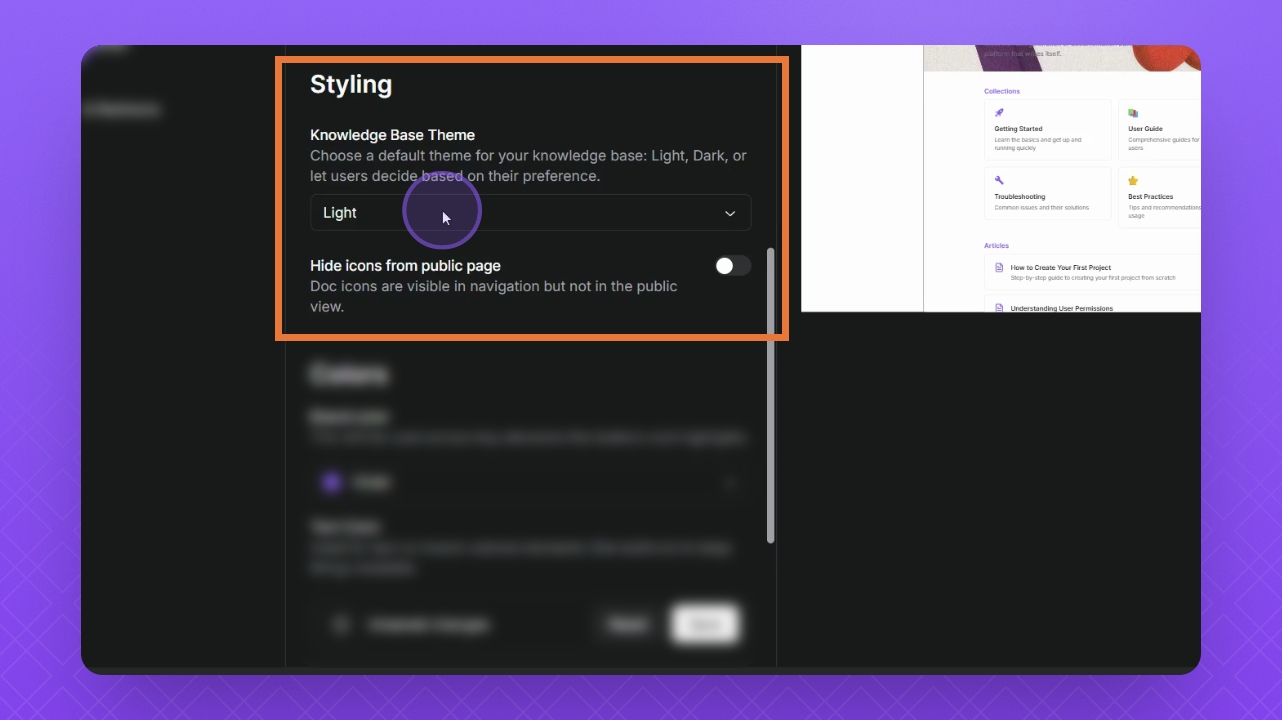
Task: Click the settings panel vertical scrollbar
Action: (770, 395)
